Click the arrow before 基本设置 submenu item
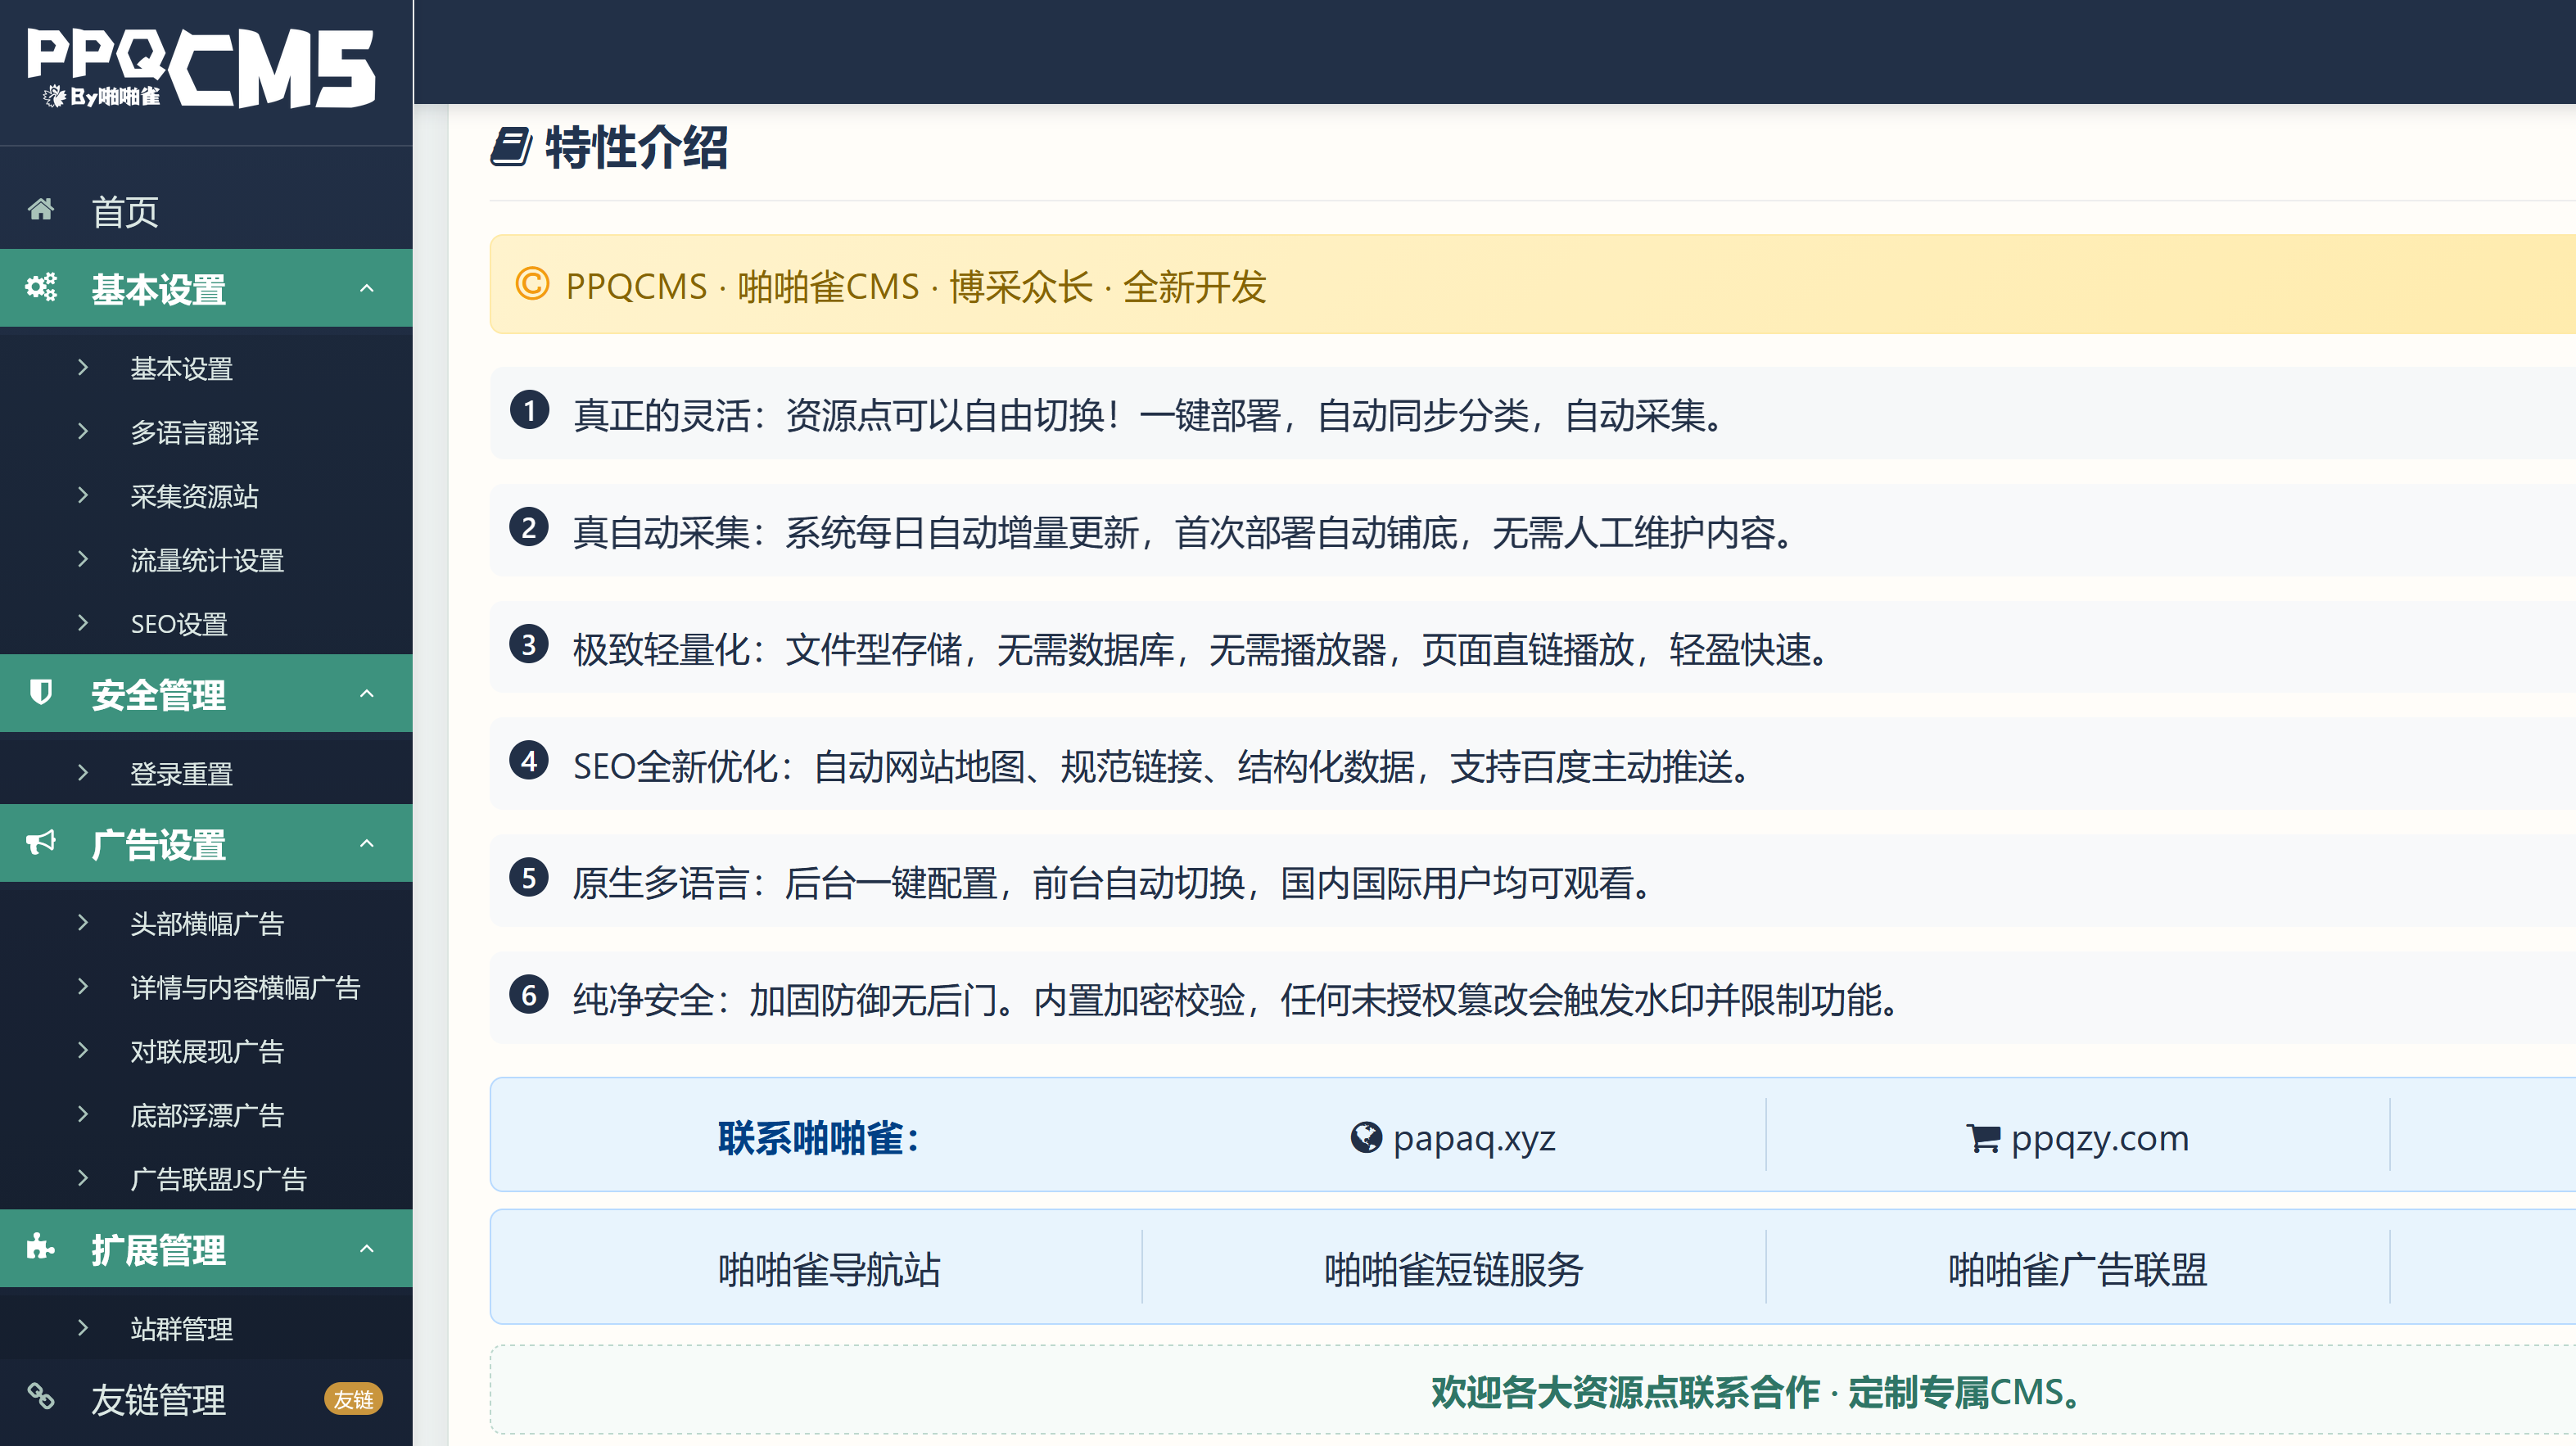Viewport: 2576px width, 1446px height. [83, 367]
